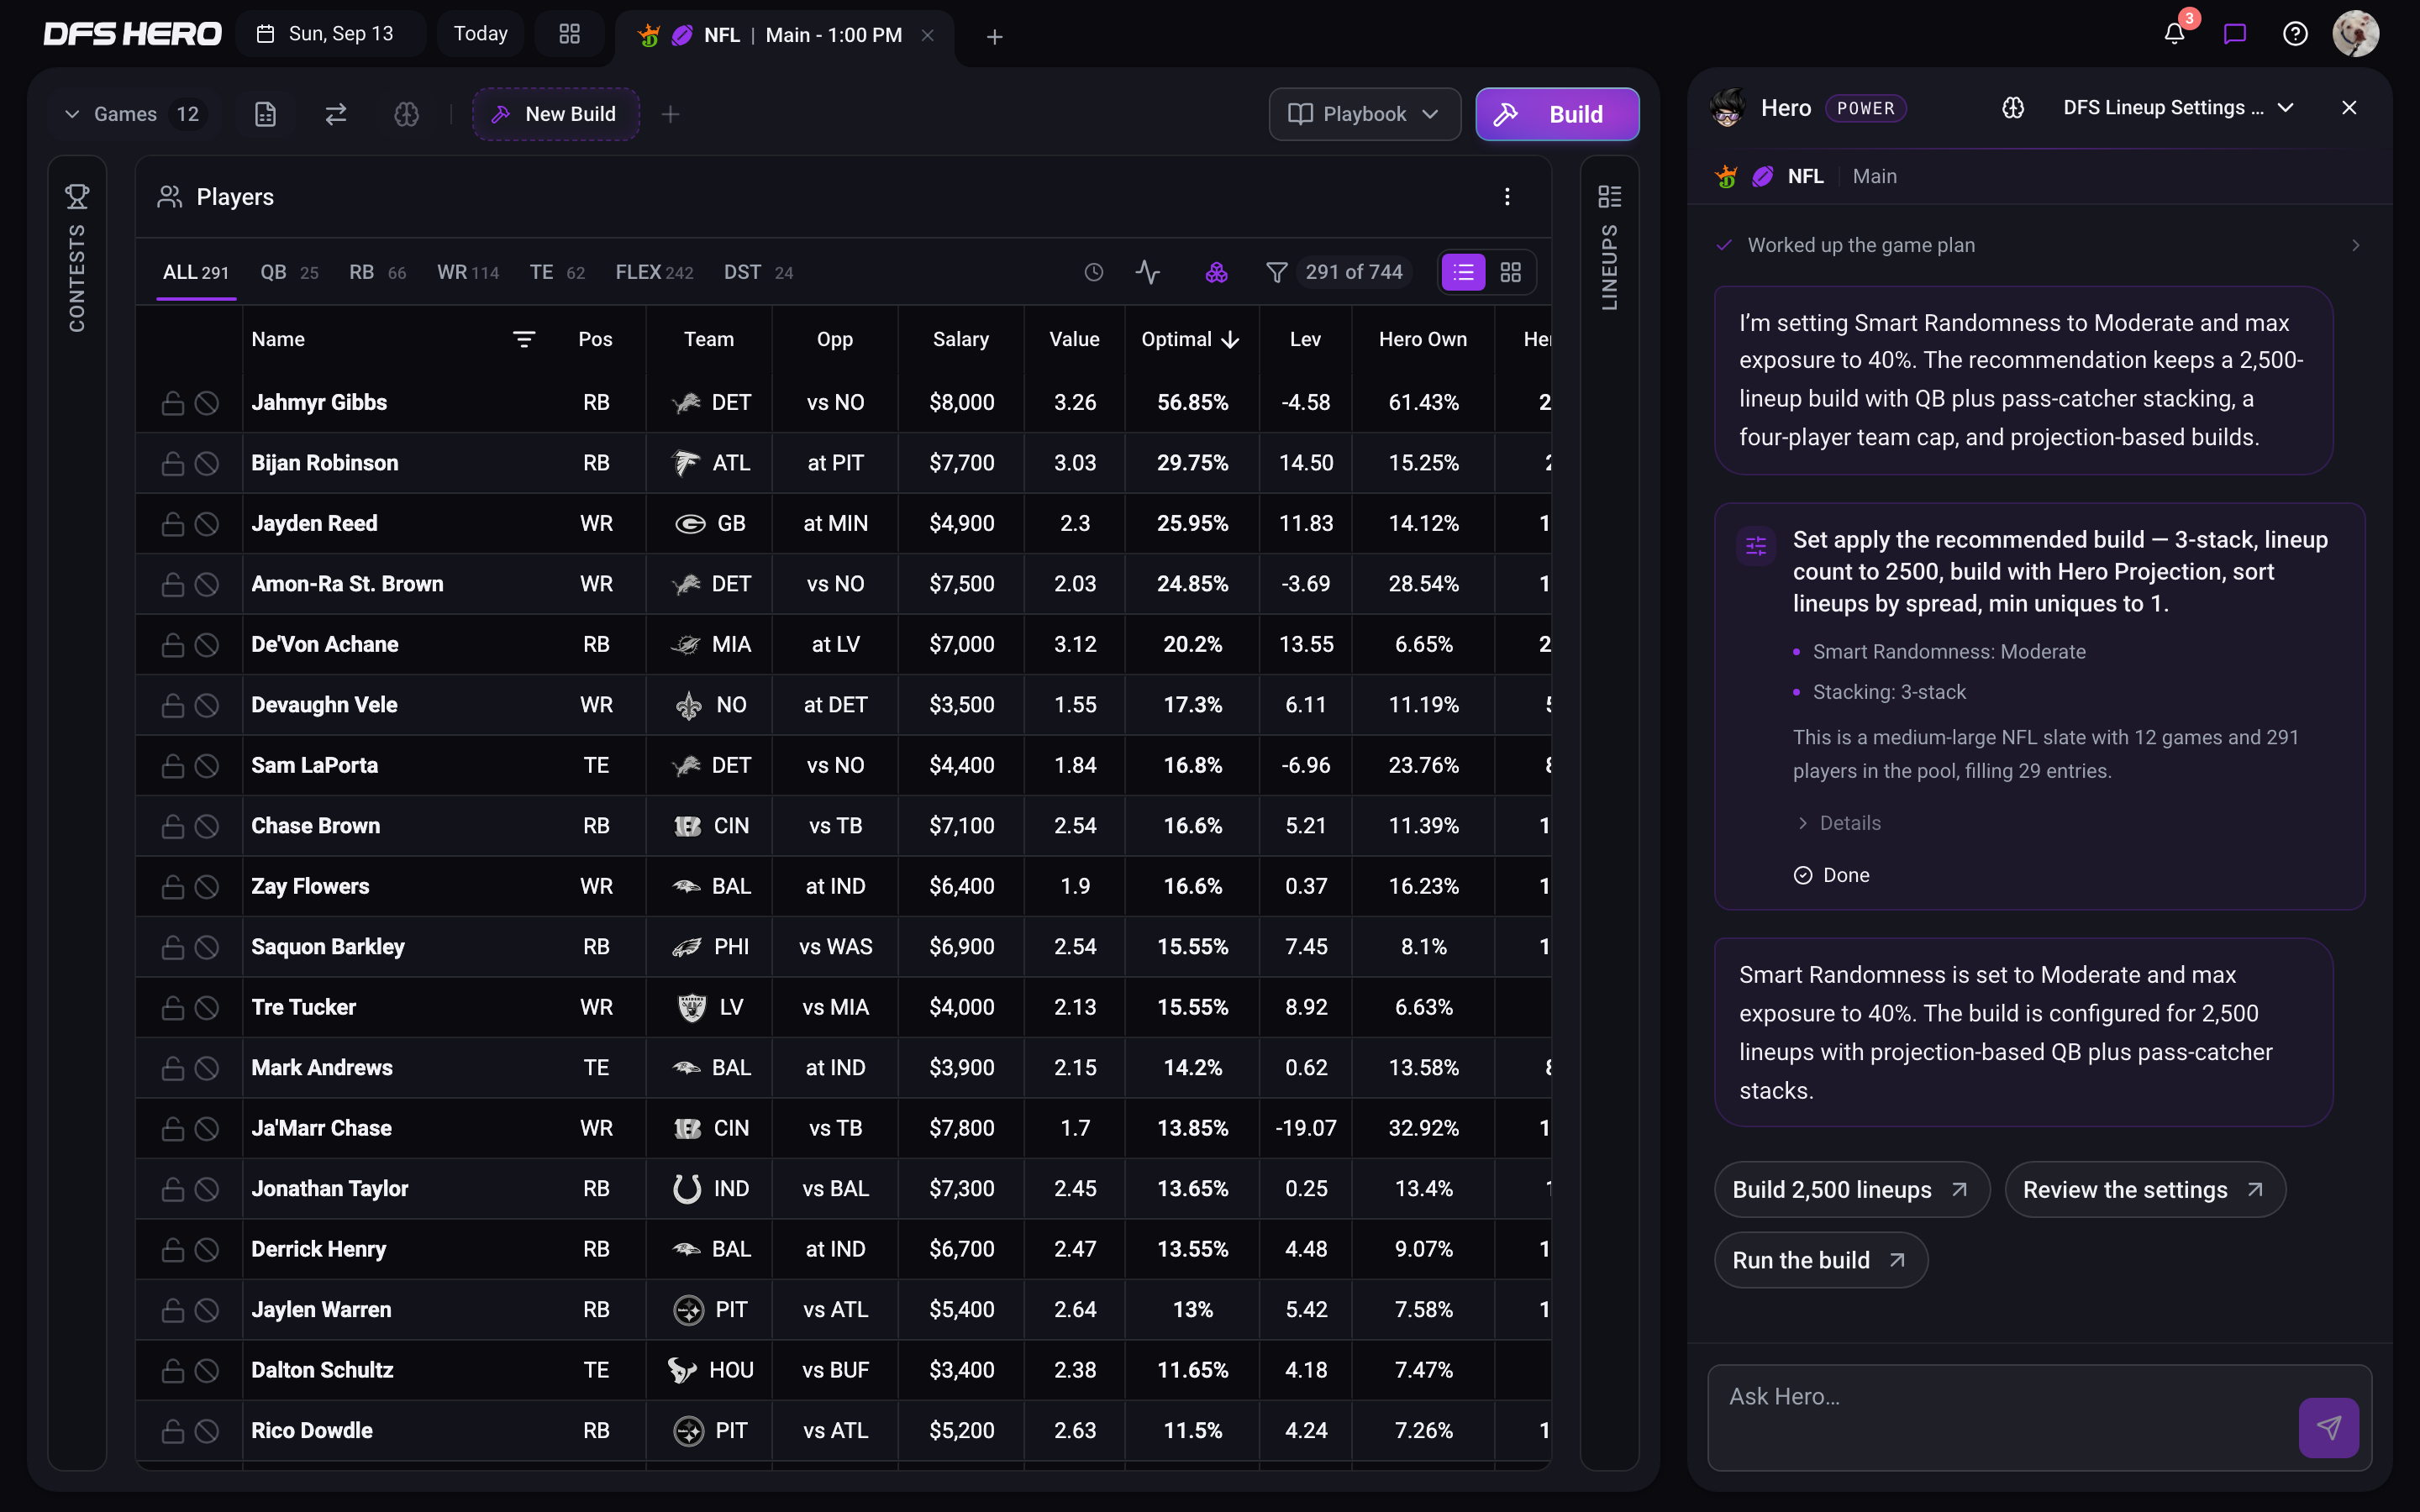Open the brain icon in the builds toolbar
The height and width of the screenshot is (1512, 2420).
406,114
